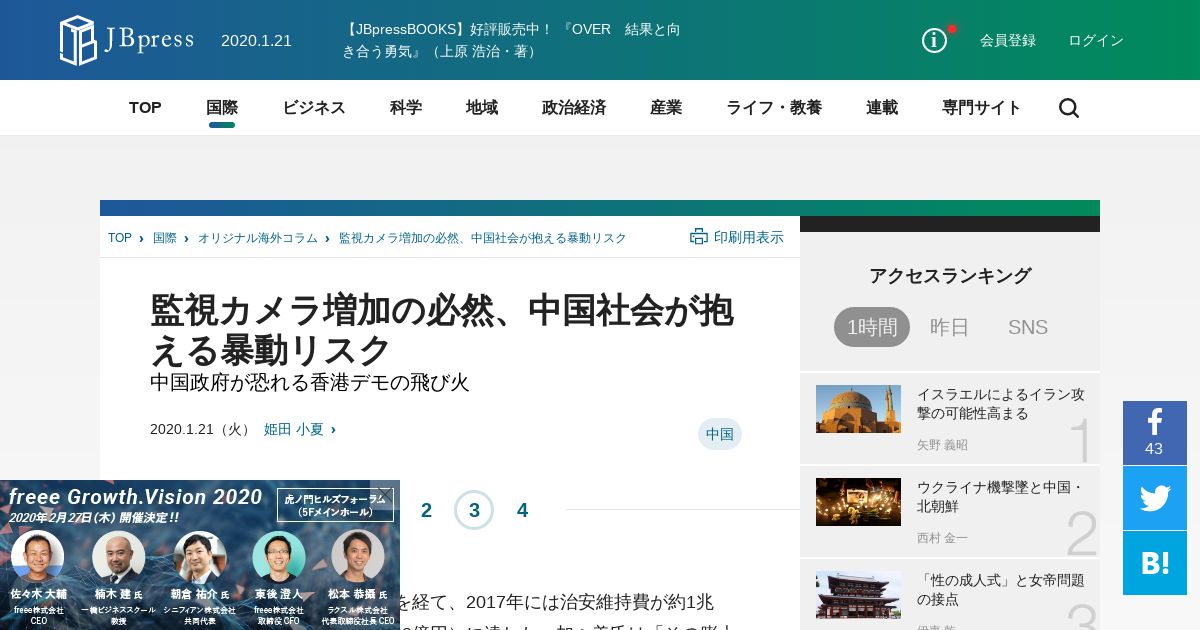Select 産業 navigation menu item
Screen dimensions: 1200x630
(x=666, y=108)
